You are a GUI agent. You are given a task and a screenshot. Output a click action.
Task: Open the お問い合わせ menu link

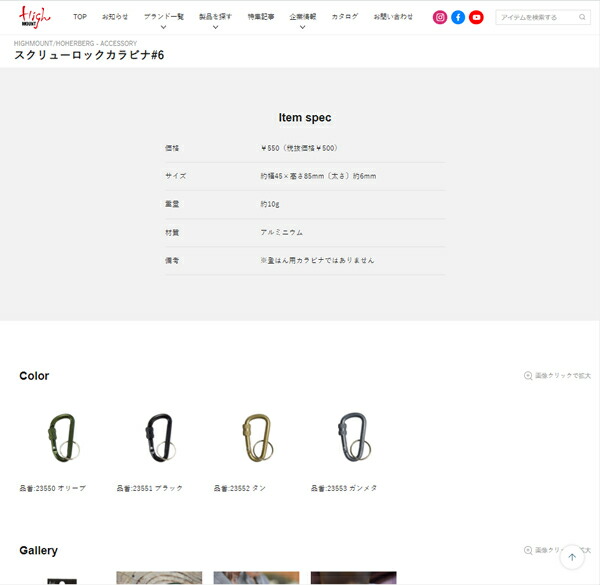[393, 17]
